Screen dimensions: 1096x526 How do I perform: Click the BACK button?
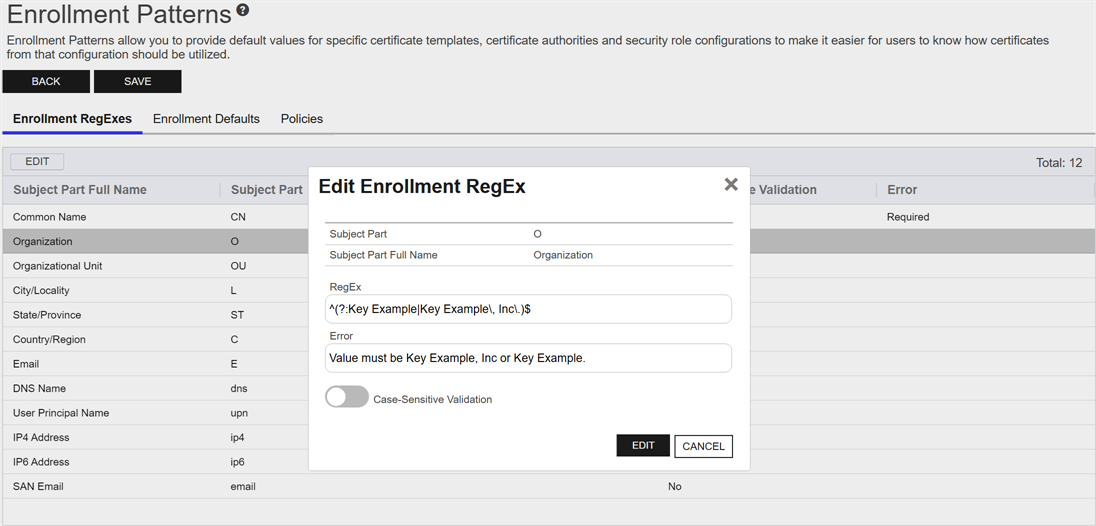coord(46,82)
